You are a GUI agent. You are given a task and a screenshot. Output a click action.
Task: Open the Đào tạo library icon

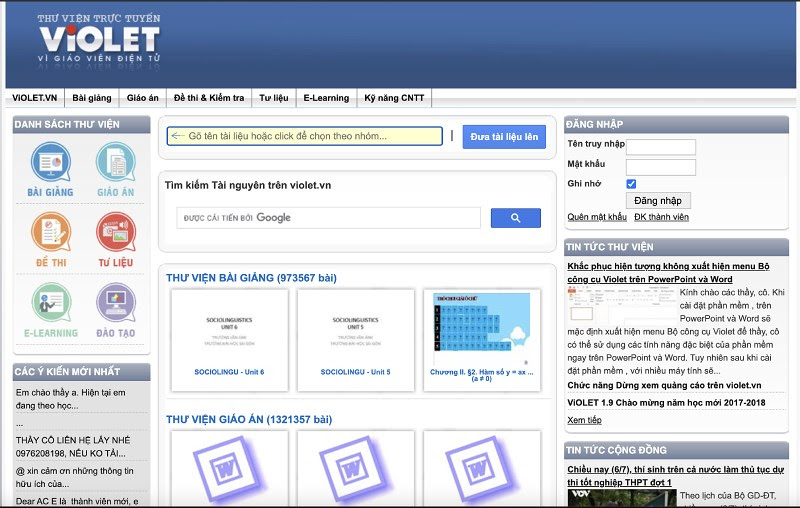coord(116,310)
